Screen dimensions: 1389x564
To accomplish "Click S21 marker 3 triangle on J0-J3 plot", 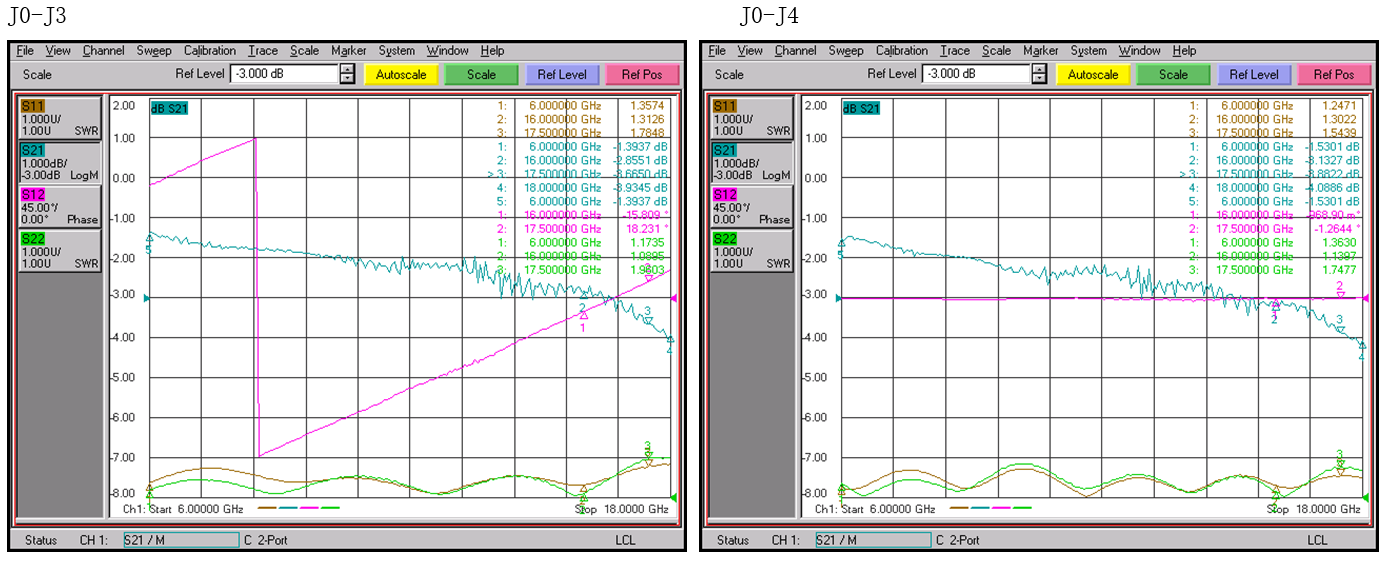I will pyautogui.click(x=648, y=320).
